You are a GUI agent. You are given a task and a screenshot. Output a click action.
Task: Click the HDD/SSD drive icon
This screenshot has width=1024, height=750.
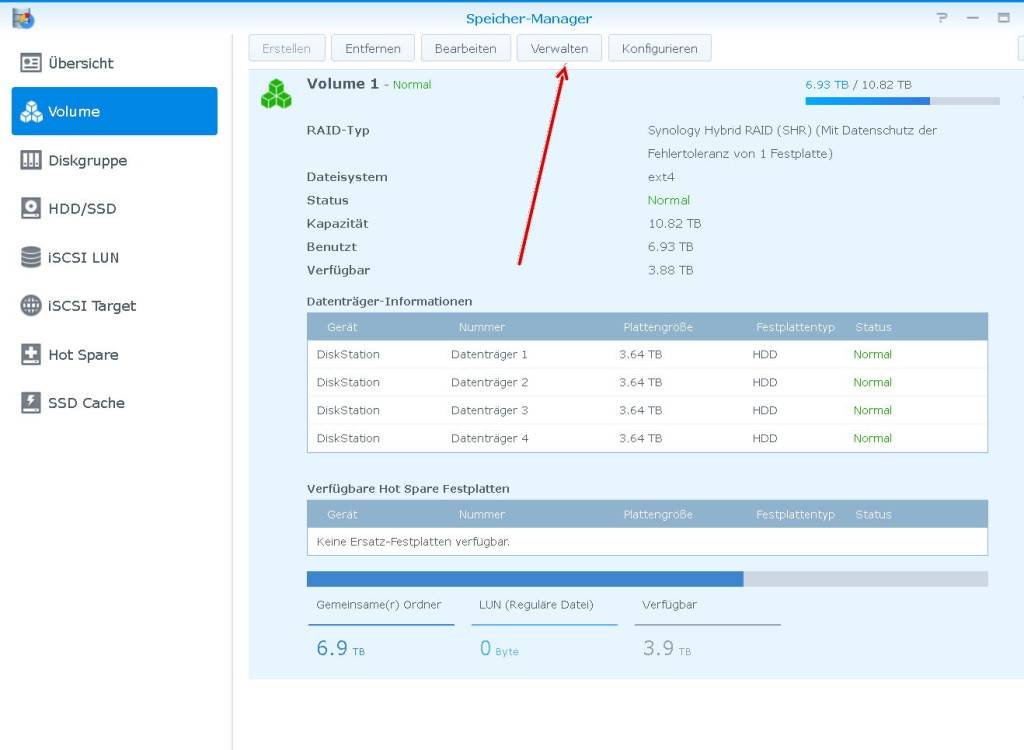[31, 208]
